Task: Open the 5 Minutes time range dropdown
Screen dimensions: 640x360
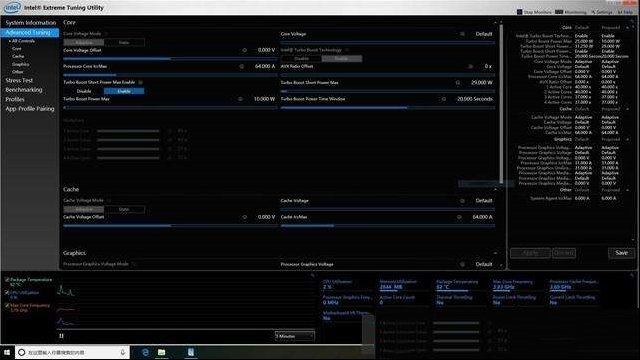Action: (294, 336)
